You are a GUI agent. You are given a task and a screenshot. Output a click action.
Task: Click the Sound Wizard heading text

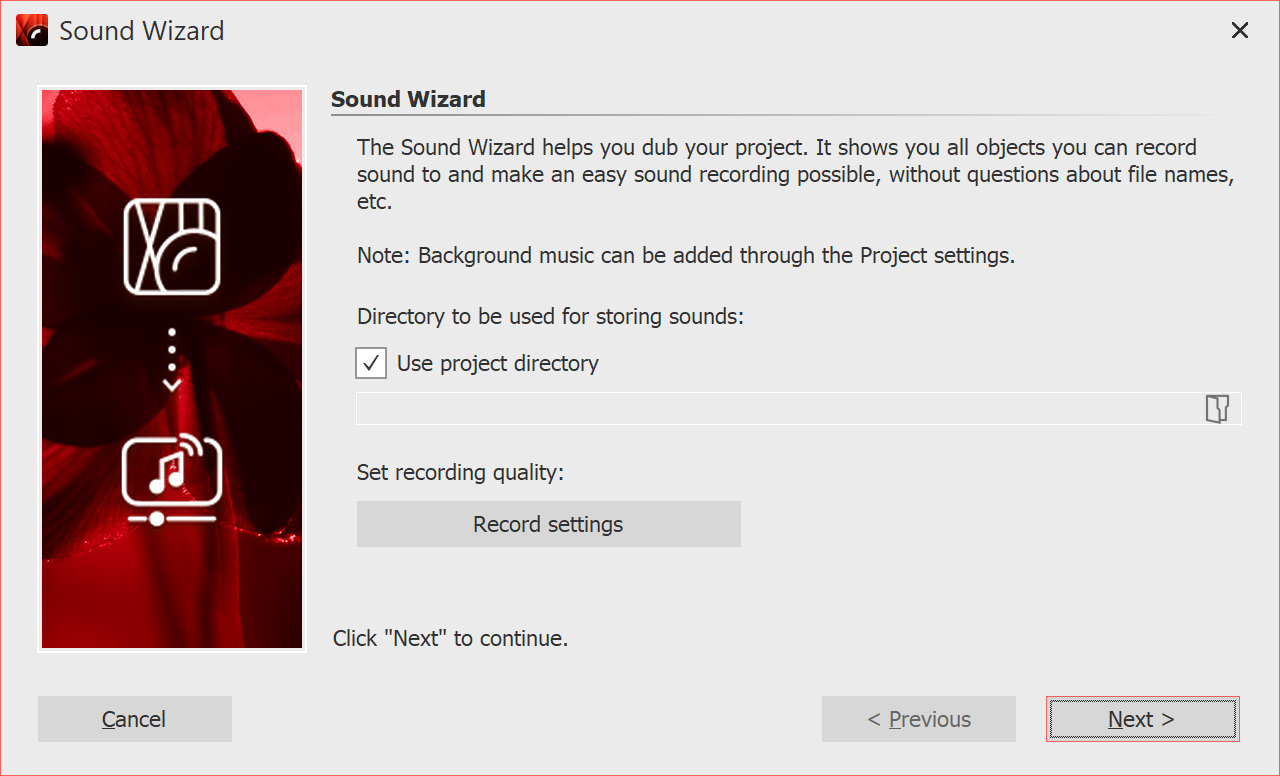pyautogui.click(x=408, y=99)
